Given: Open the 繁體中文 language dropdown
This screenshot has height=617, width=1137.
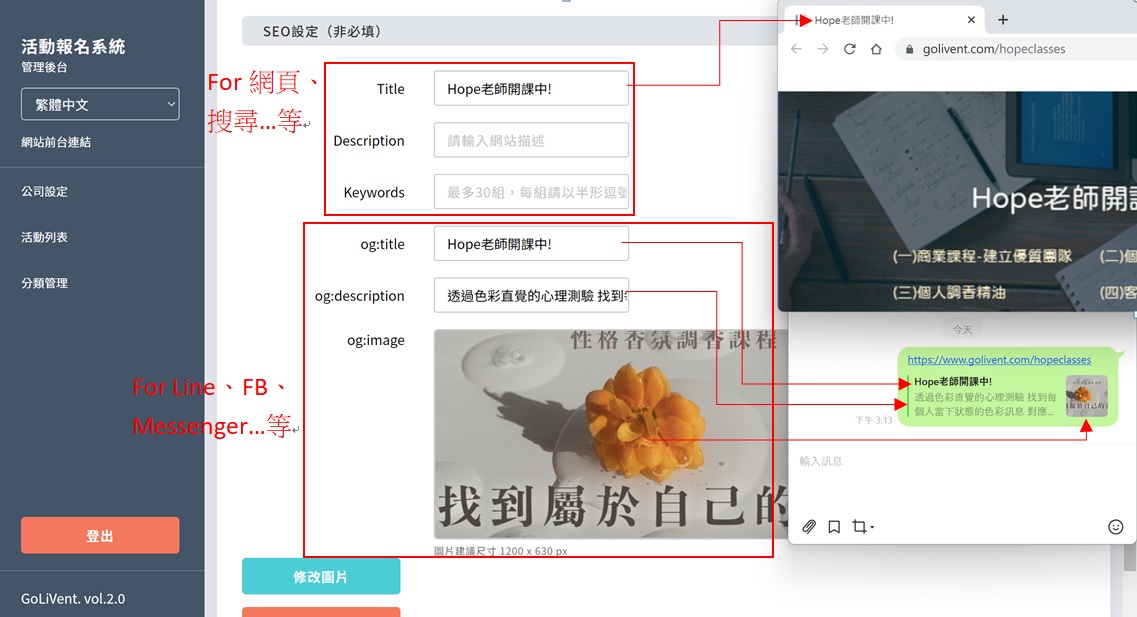Looking at the screenshot, I should [100, 104].
